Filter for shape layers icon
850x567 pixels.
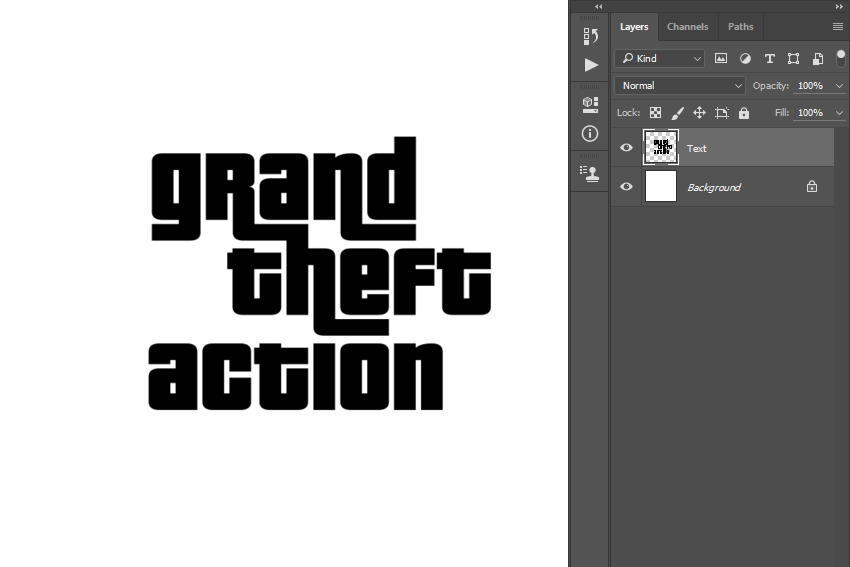794,59
